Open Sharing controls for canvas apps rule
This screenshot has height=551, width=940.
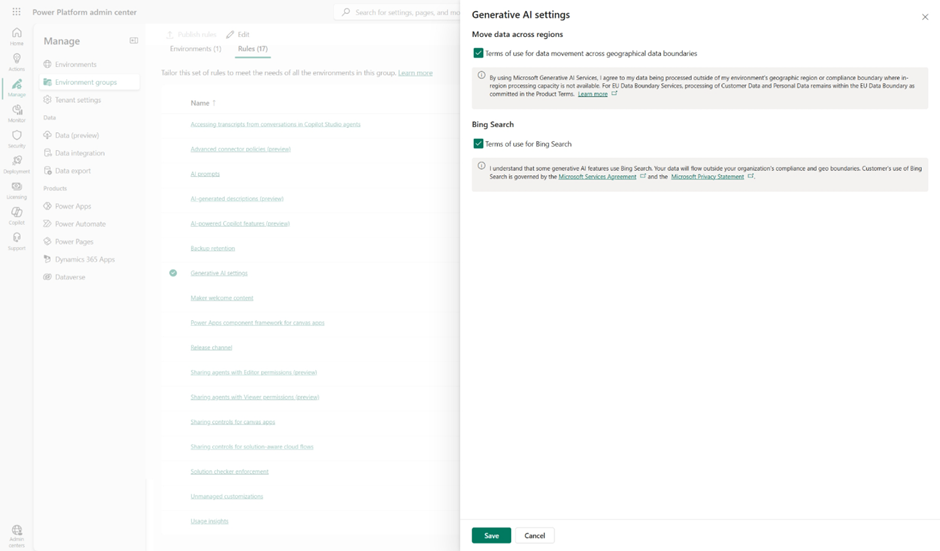[x=233, y=422]
